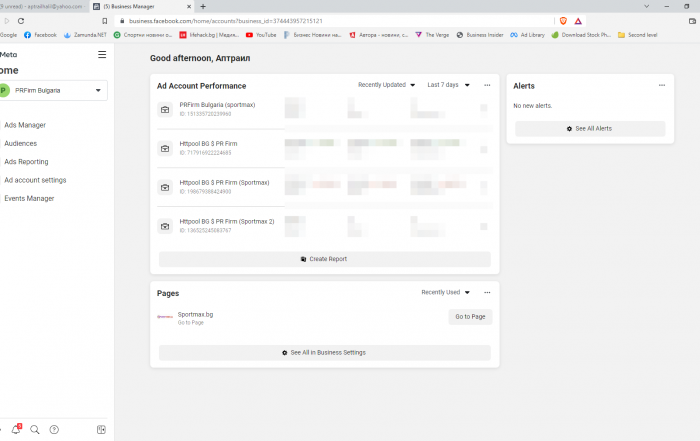Click the Httpool BG $ PR Firm (Sportmax 2) icon
Image resolution: width=700 pixels, height=441 pixels.
[x=165, y=226]
